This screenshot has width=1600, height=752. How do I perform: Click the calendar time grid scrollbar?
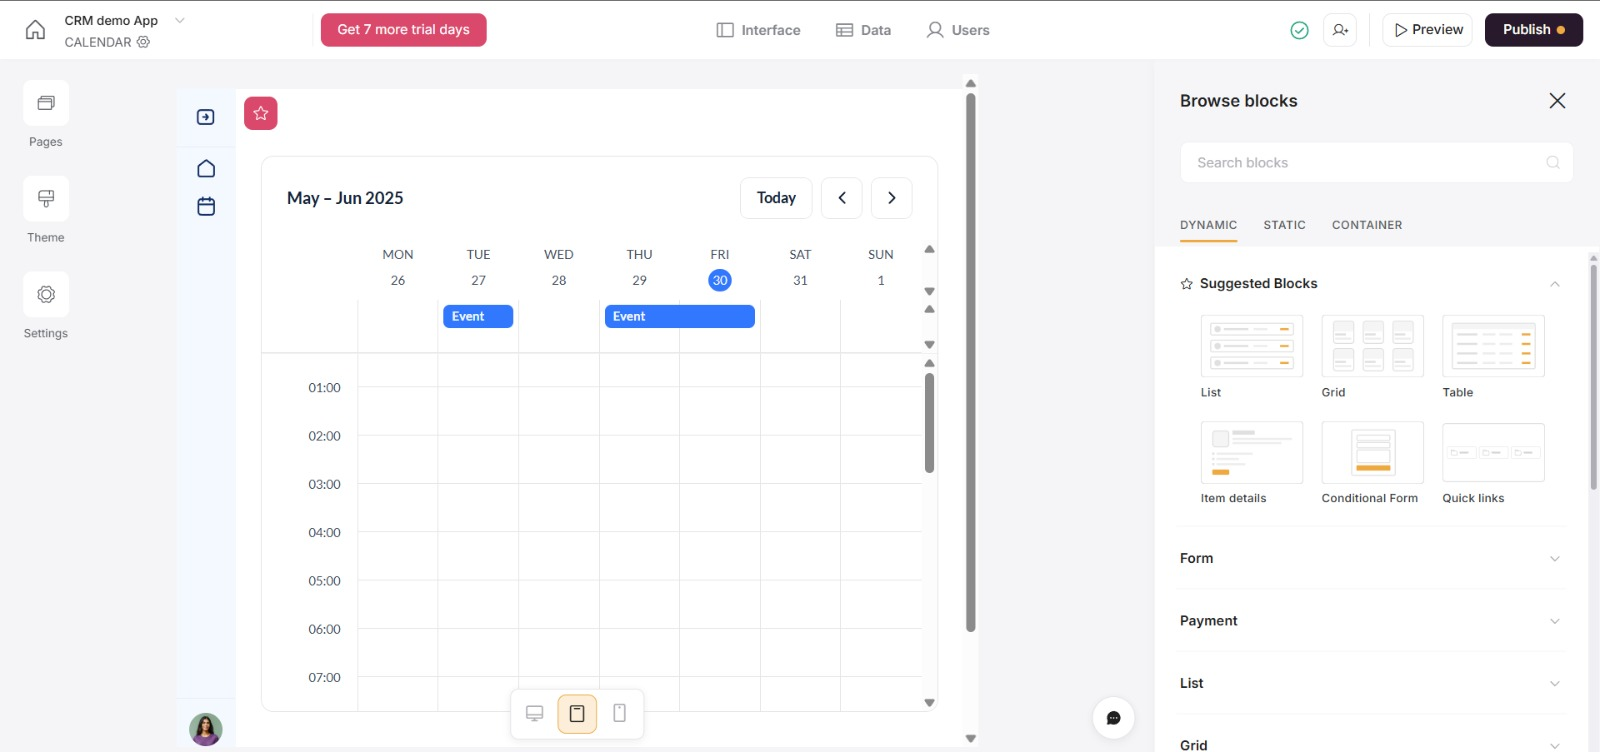pyautogui.click(x=929, y=422)
